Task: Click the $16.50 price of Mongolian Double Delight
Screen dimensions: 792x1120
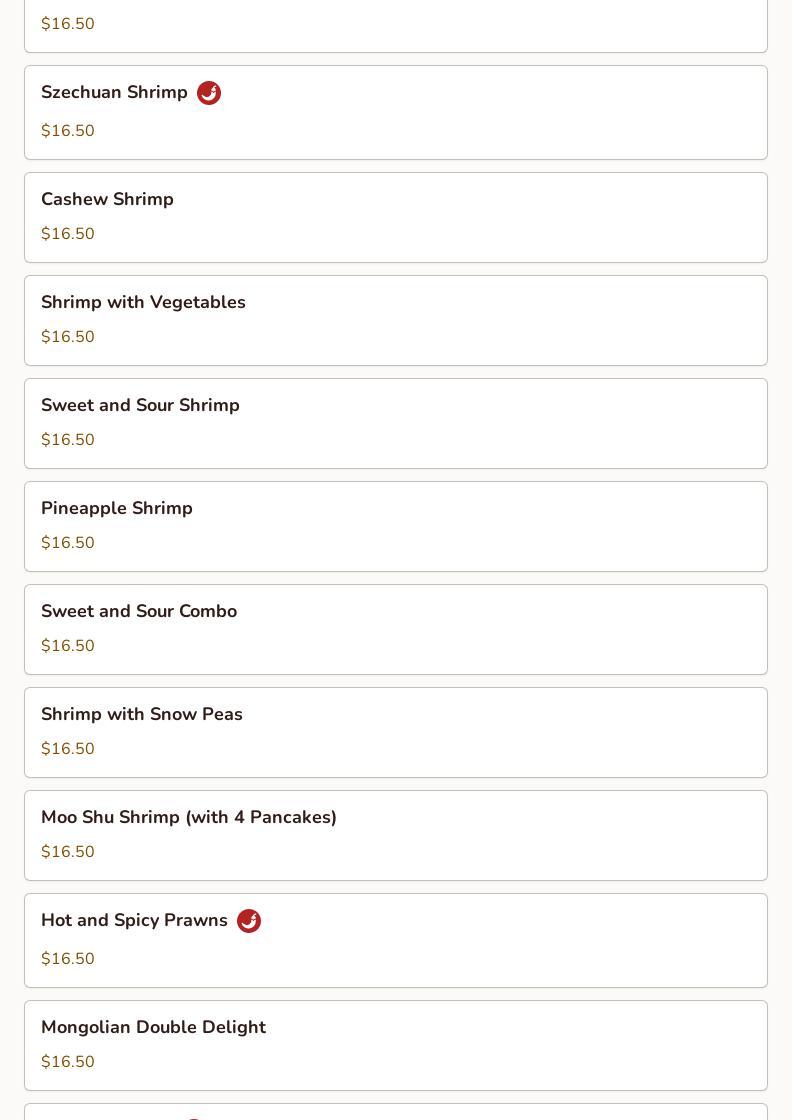Action: coord(68,1061)
